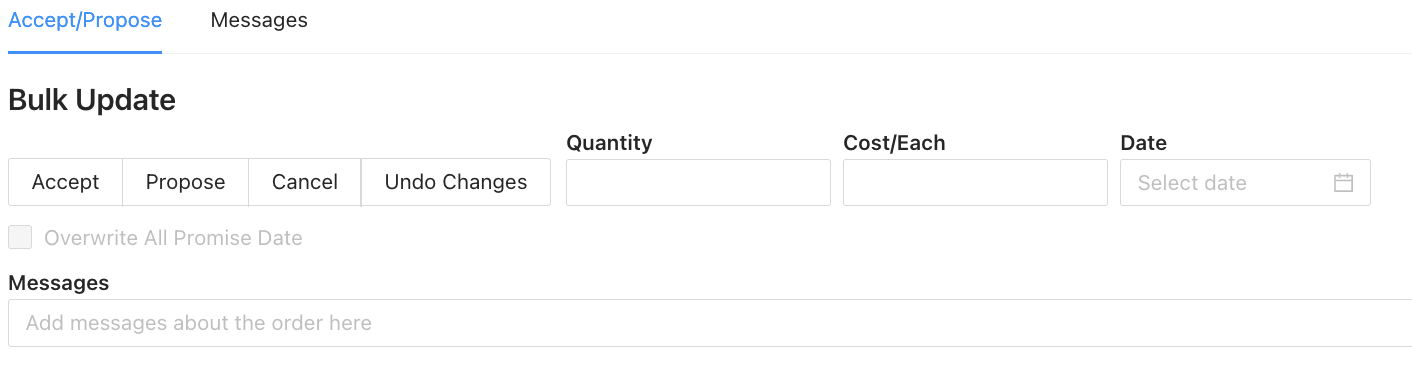
Task: Select the Accept/Propose tab
Action: coord(85,20)
